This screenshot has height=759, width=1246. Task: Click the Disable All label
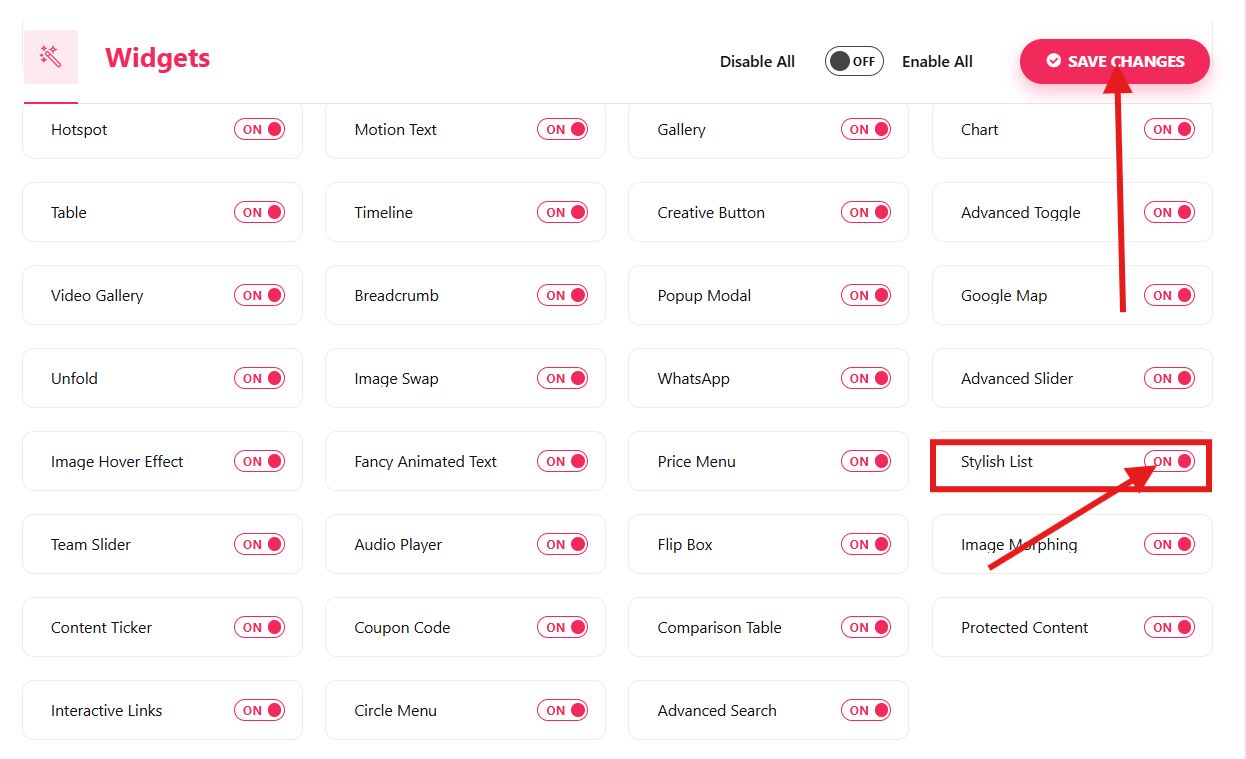[757, 62]
